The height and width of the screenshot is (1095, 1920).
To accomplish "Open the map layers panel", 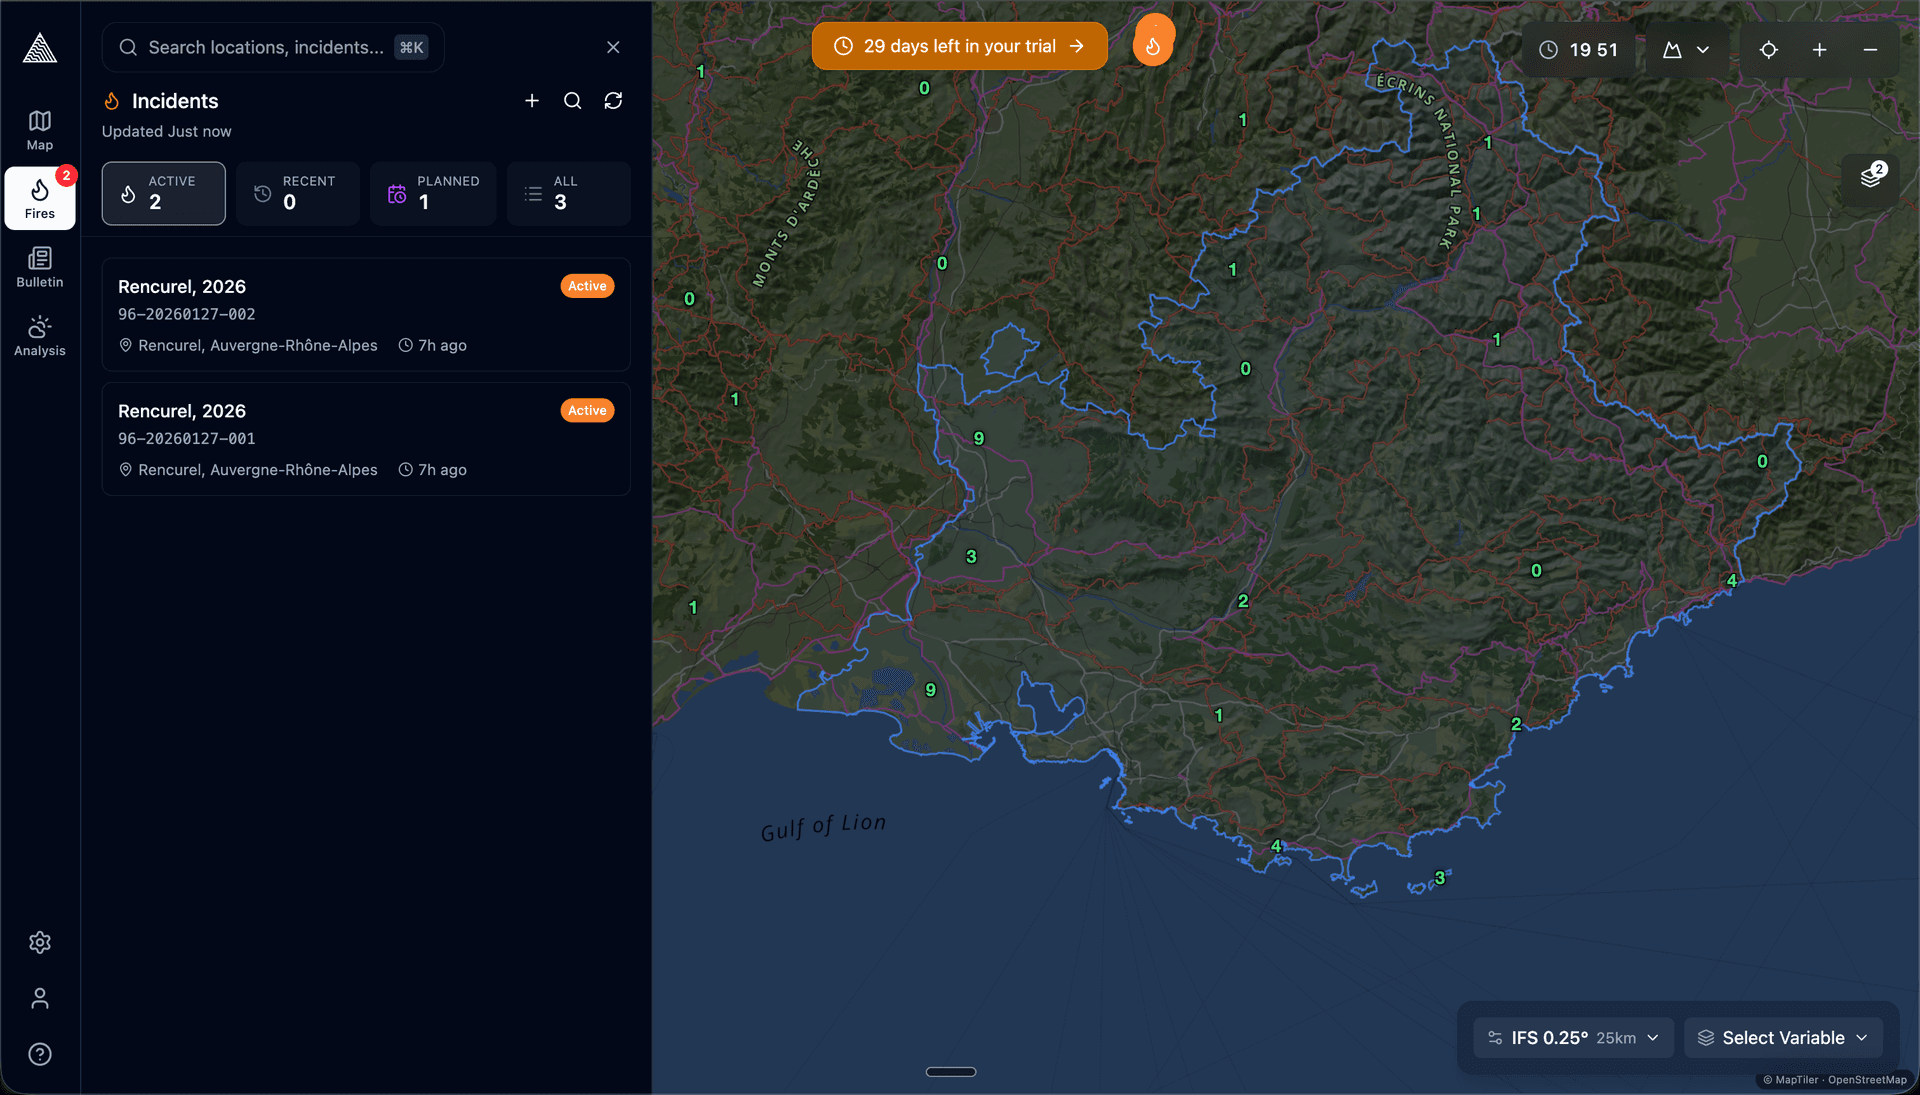I will click(x=1870, y=177).
